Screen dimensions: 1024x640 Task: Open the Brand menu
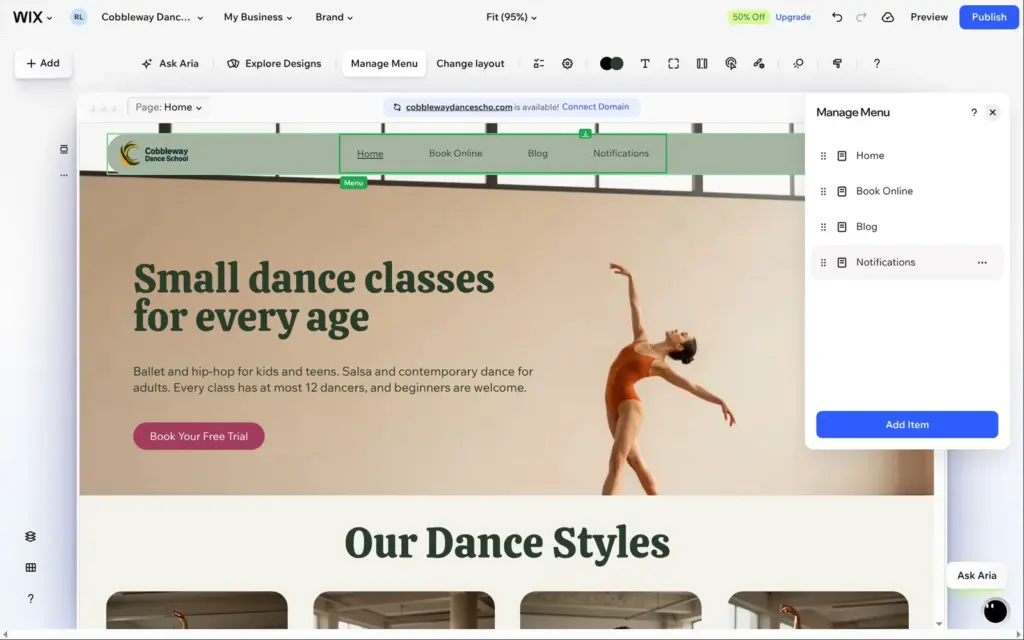click(334, 17)
